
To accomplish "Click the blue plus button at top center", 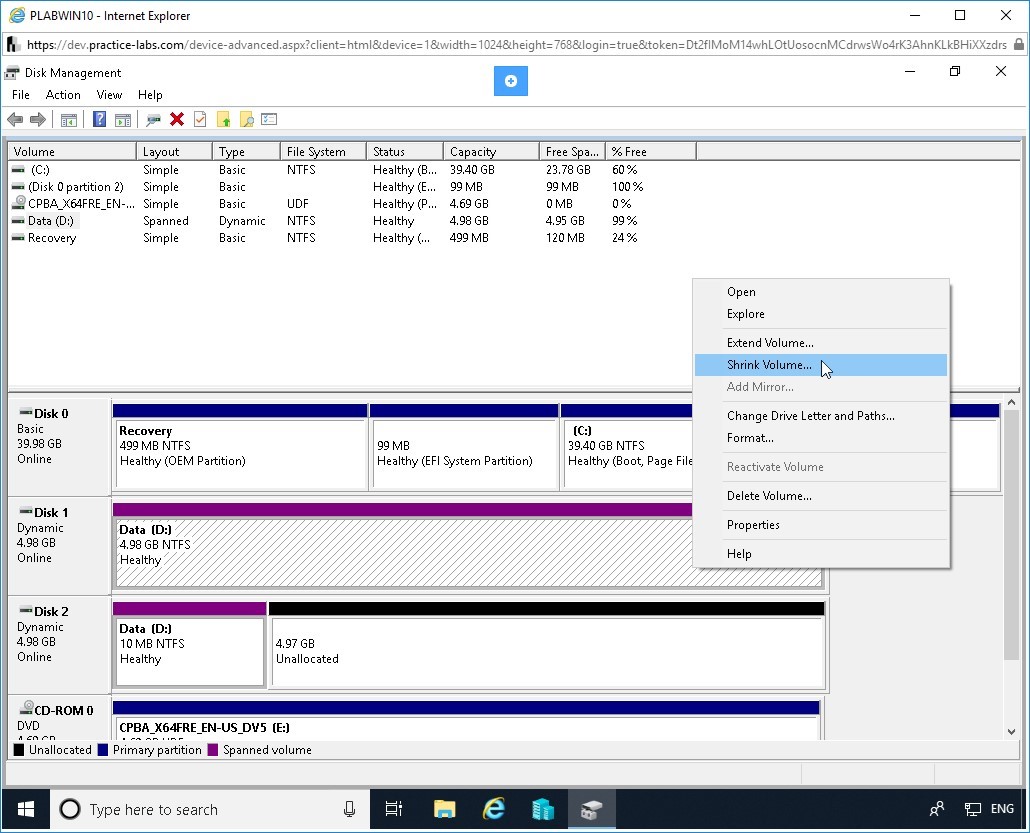I will point(510,81).
